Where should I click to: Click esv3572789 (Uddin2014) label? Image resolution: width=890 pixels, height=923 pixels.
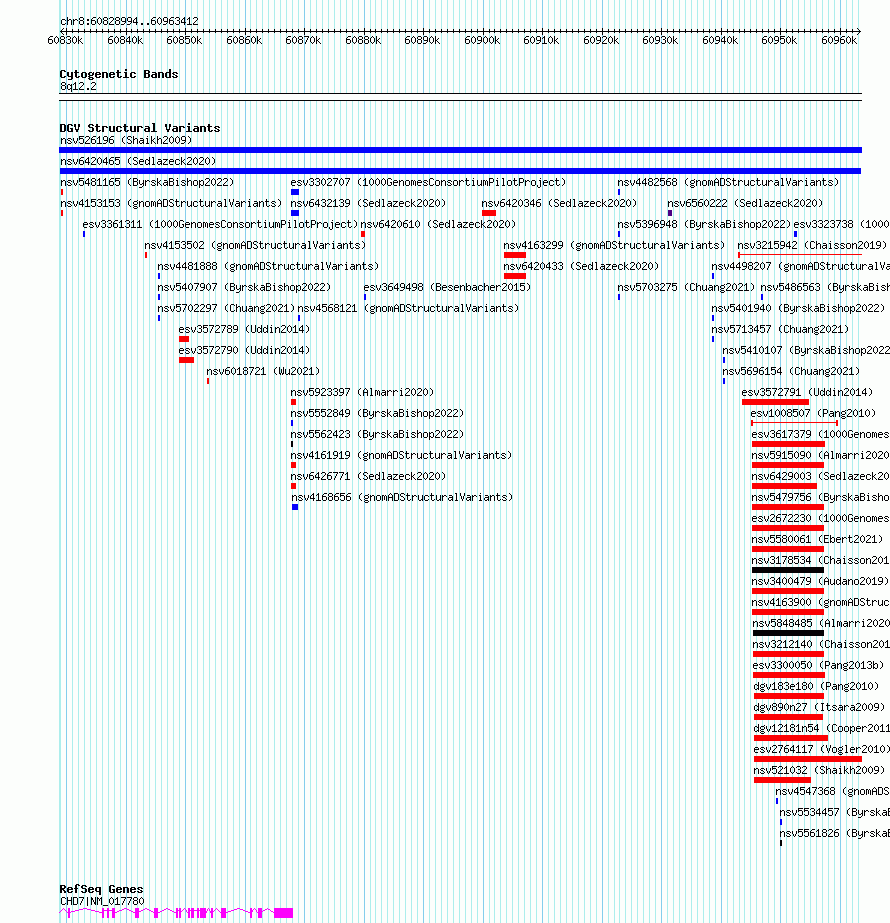tap(244, 329)
